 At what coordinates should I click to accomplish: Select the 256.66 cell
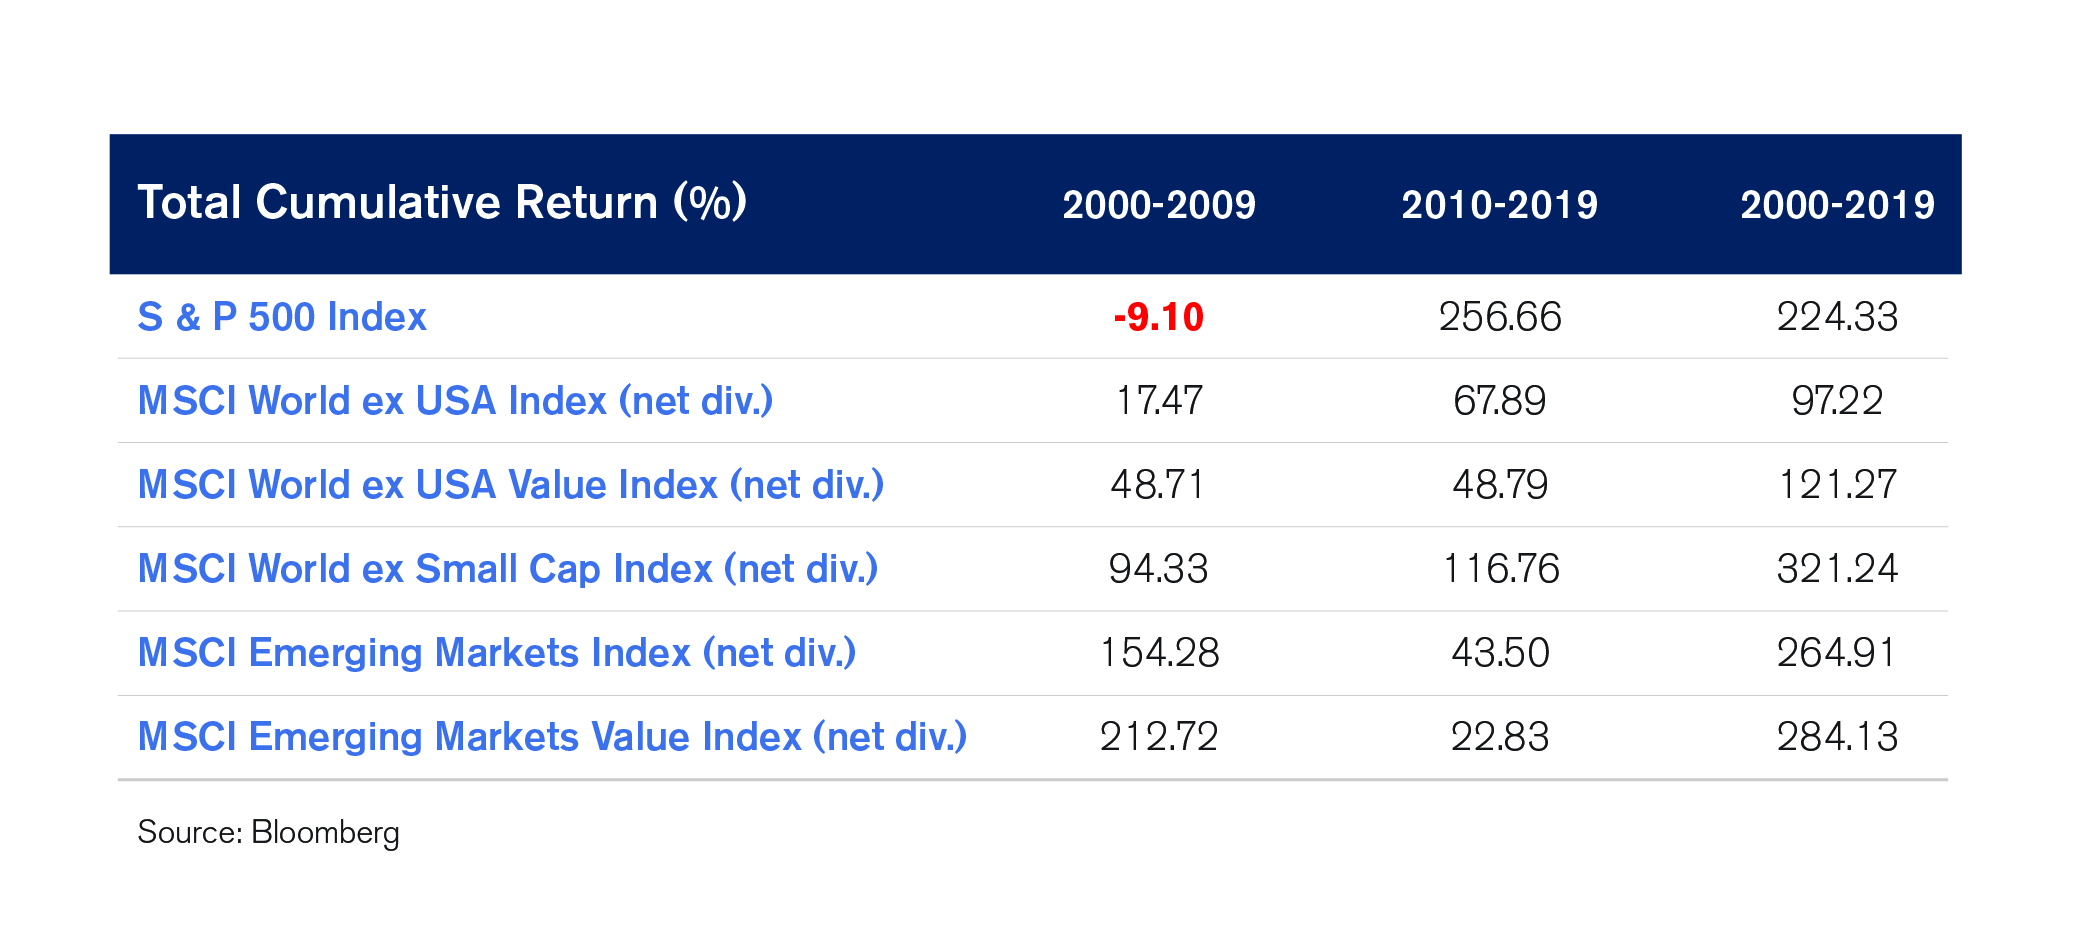[x=1500, y=317]
